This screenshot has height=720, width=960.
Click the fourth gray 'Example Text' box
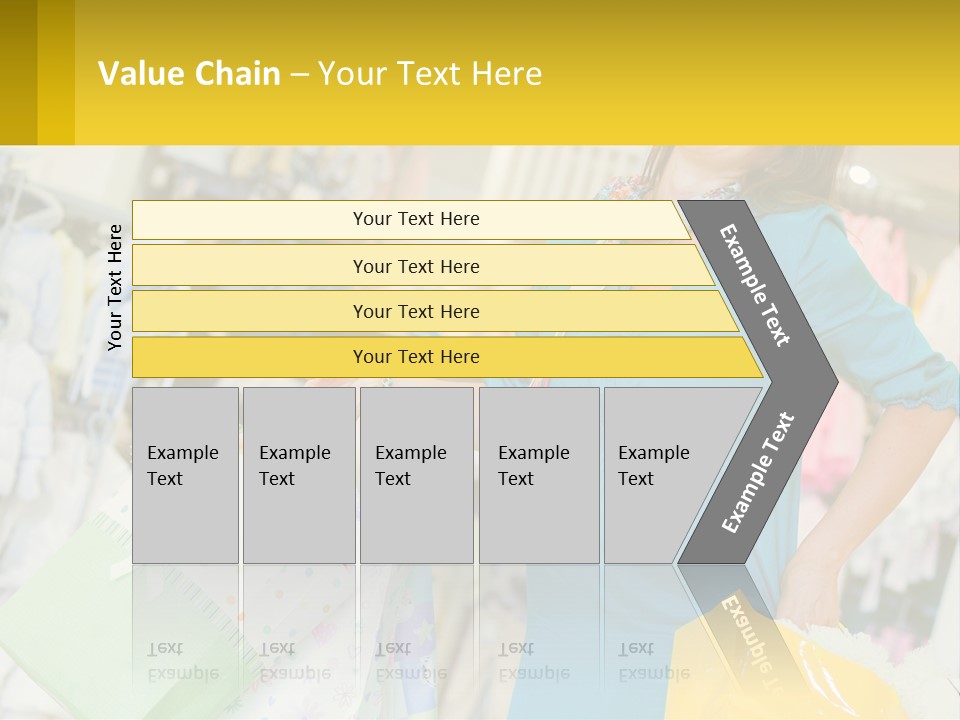click(539, 475)
